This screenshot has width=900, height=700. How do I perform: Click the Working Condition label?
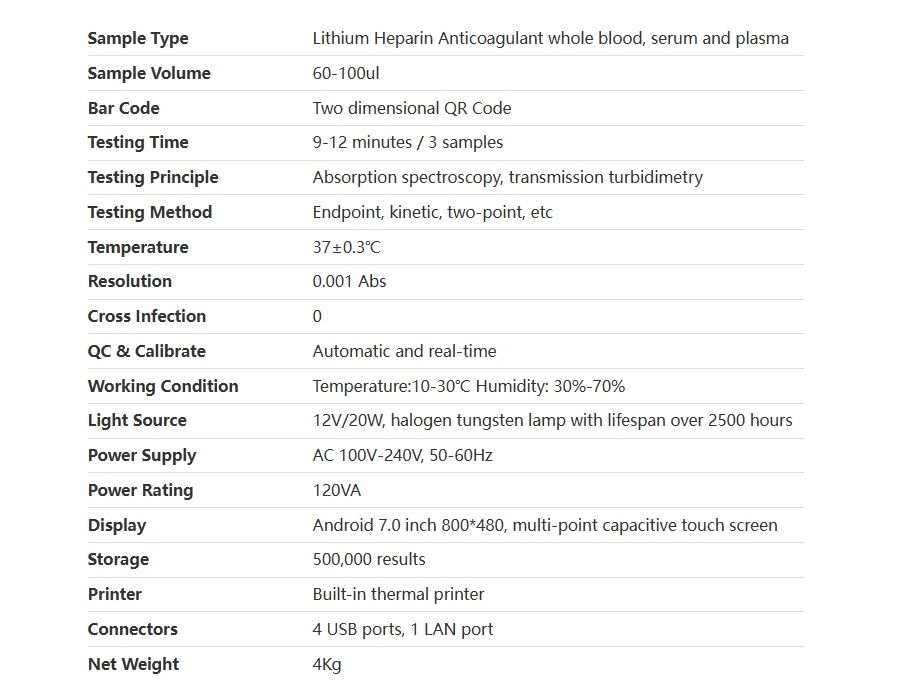[163, 386]
